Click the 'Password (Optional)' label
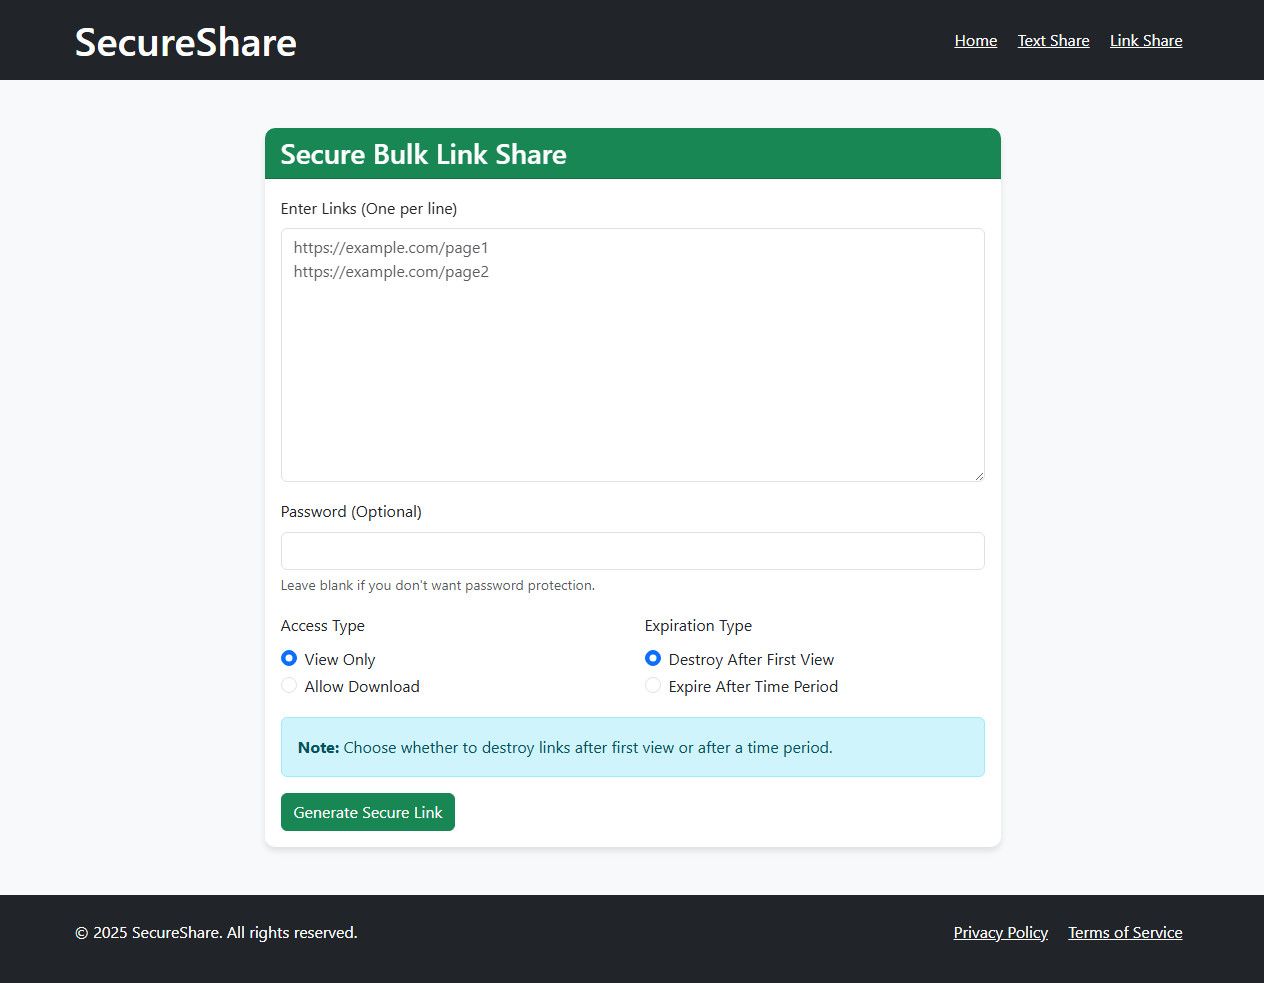This screenshot has height=983, width=1264. (x=351, y=512)
